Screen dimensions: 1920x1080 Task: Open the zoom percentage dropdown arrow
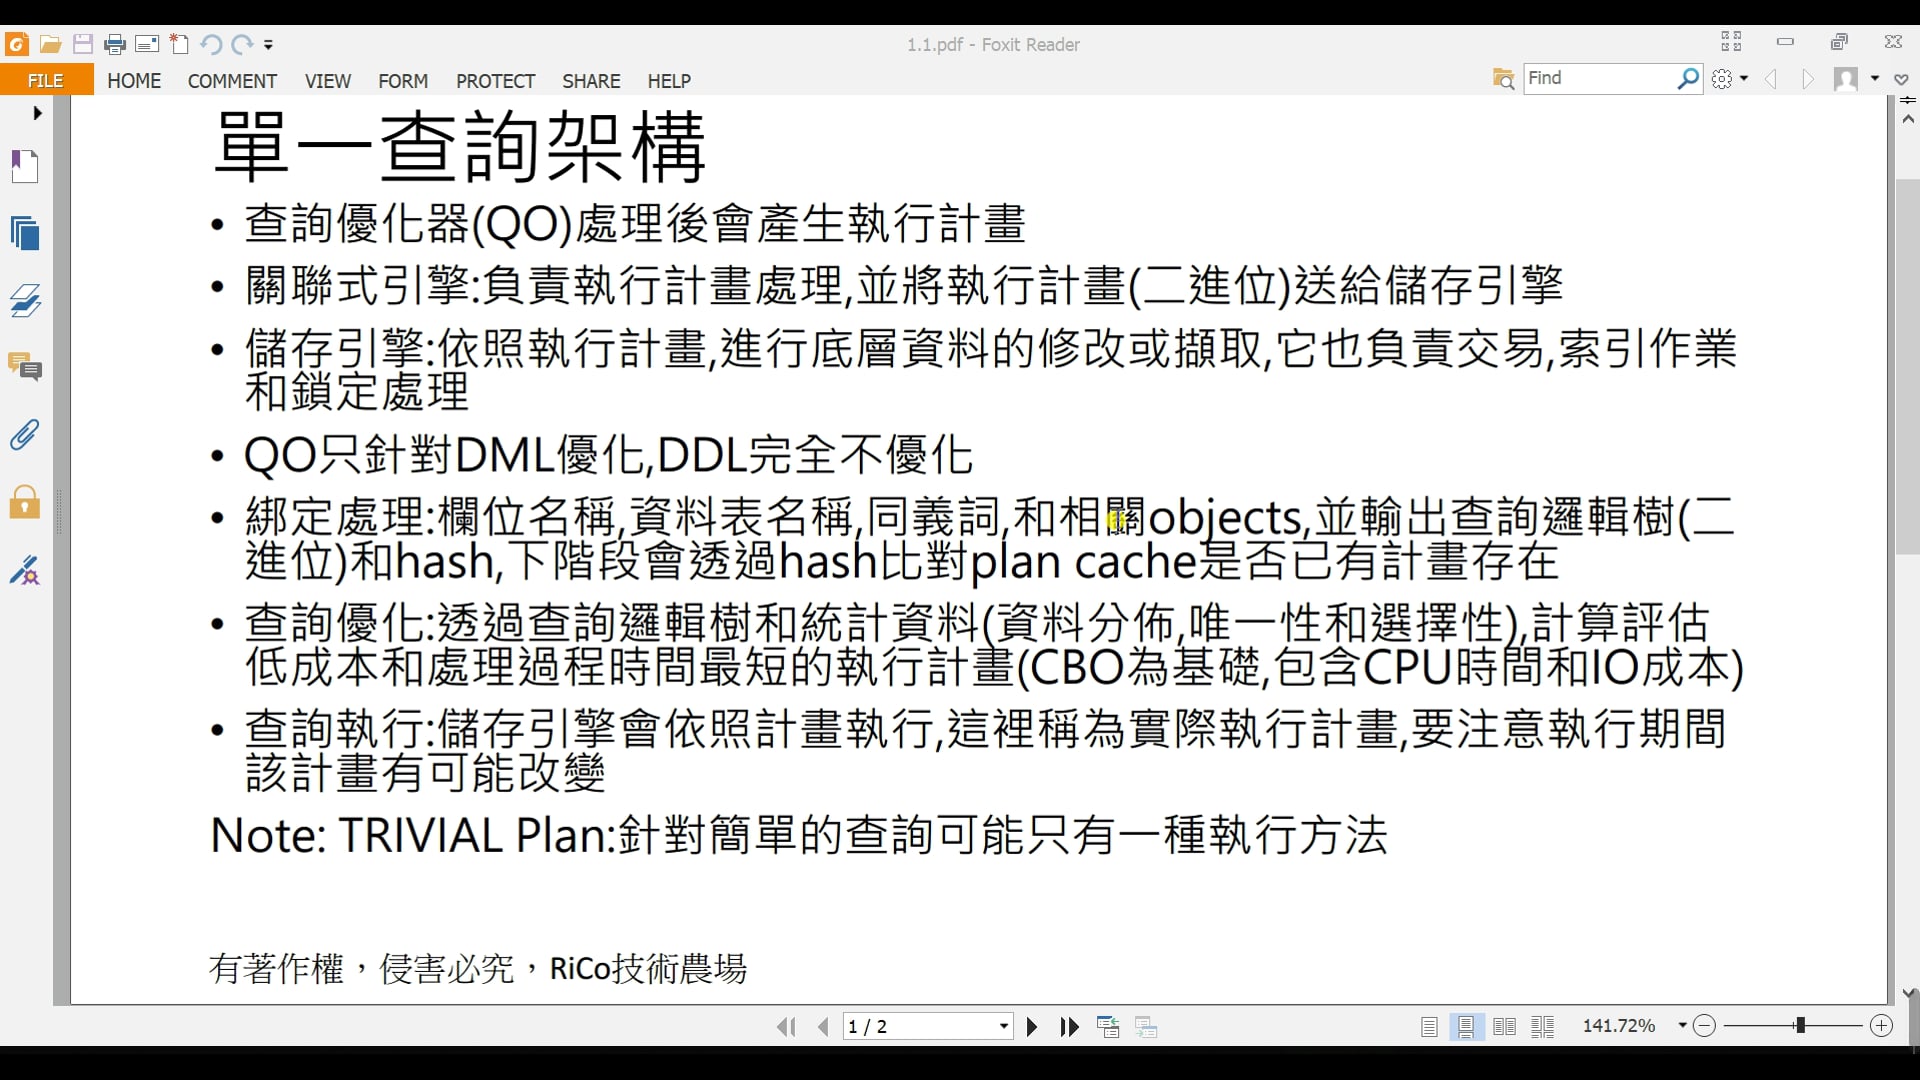point(1682,1026)
